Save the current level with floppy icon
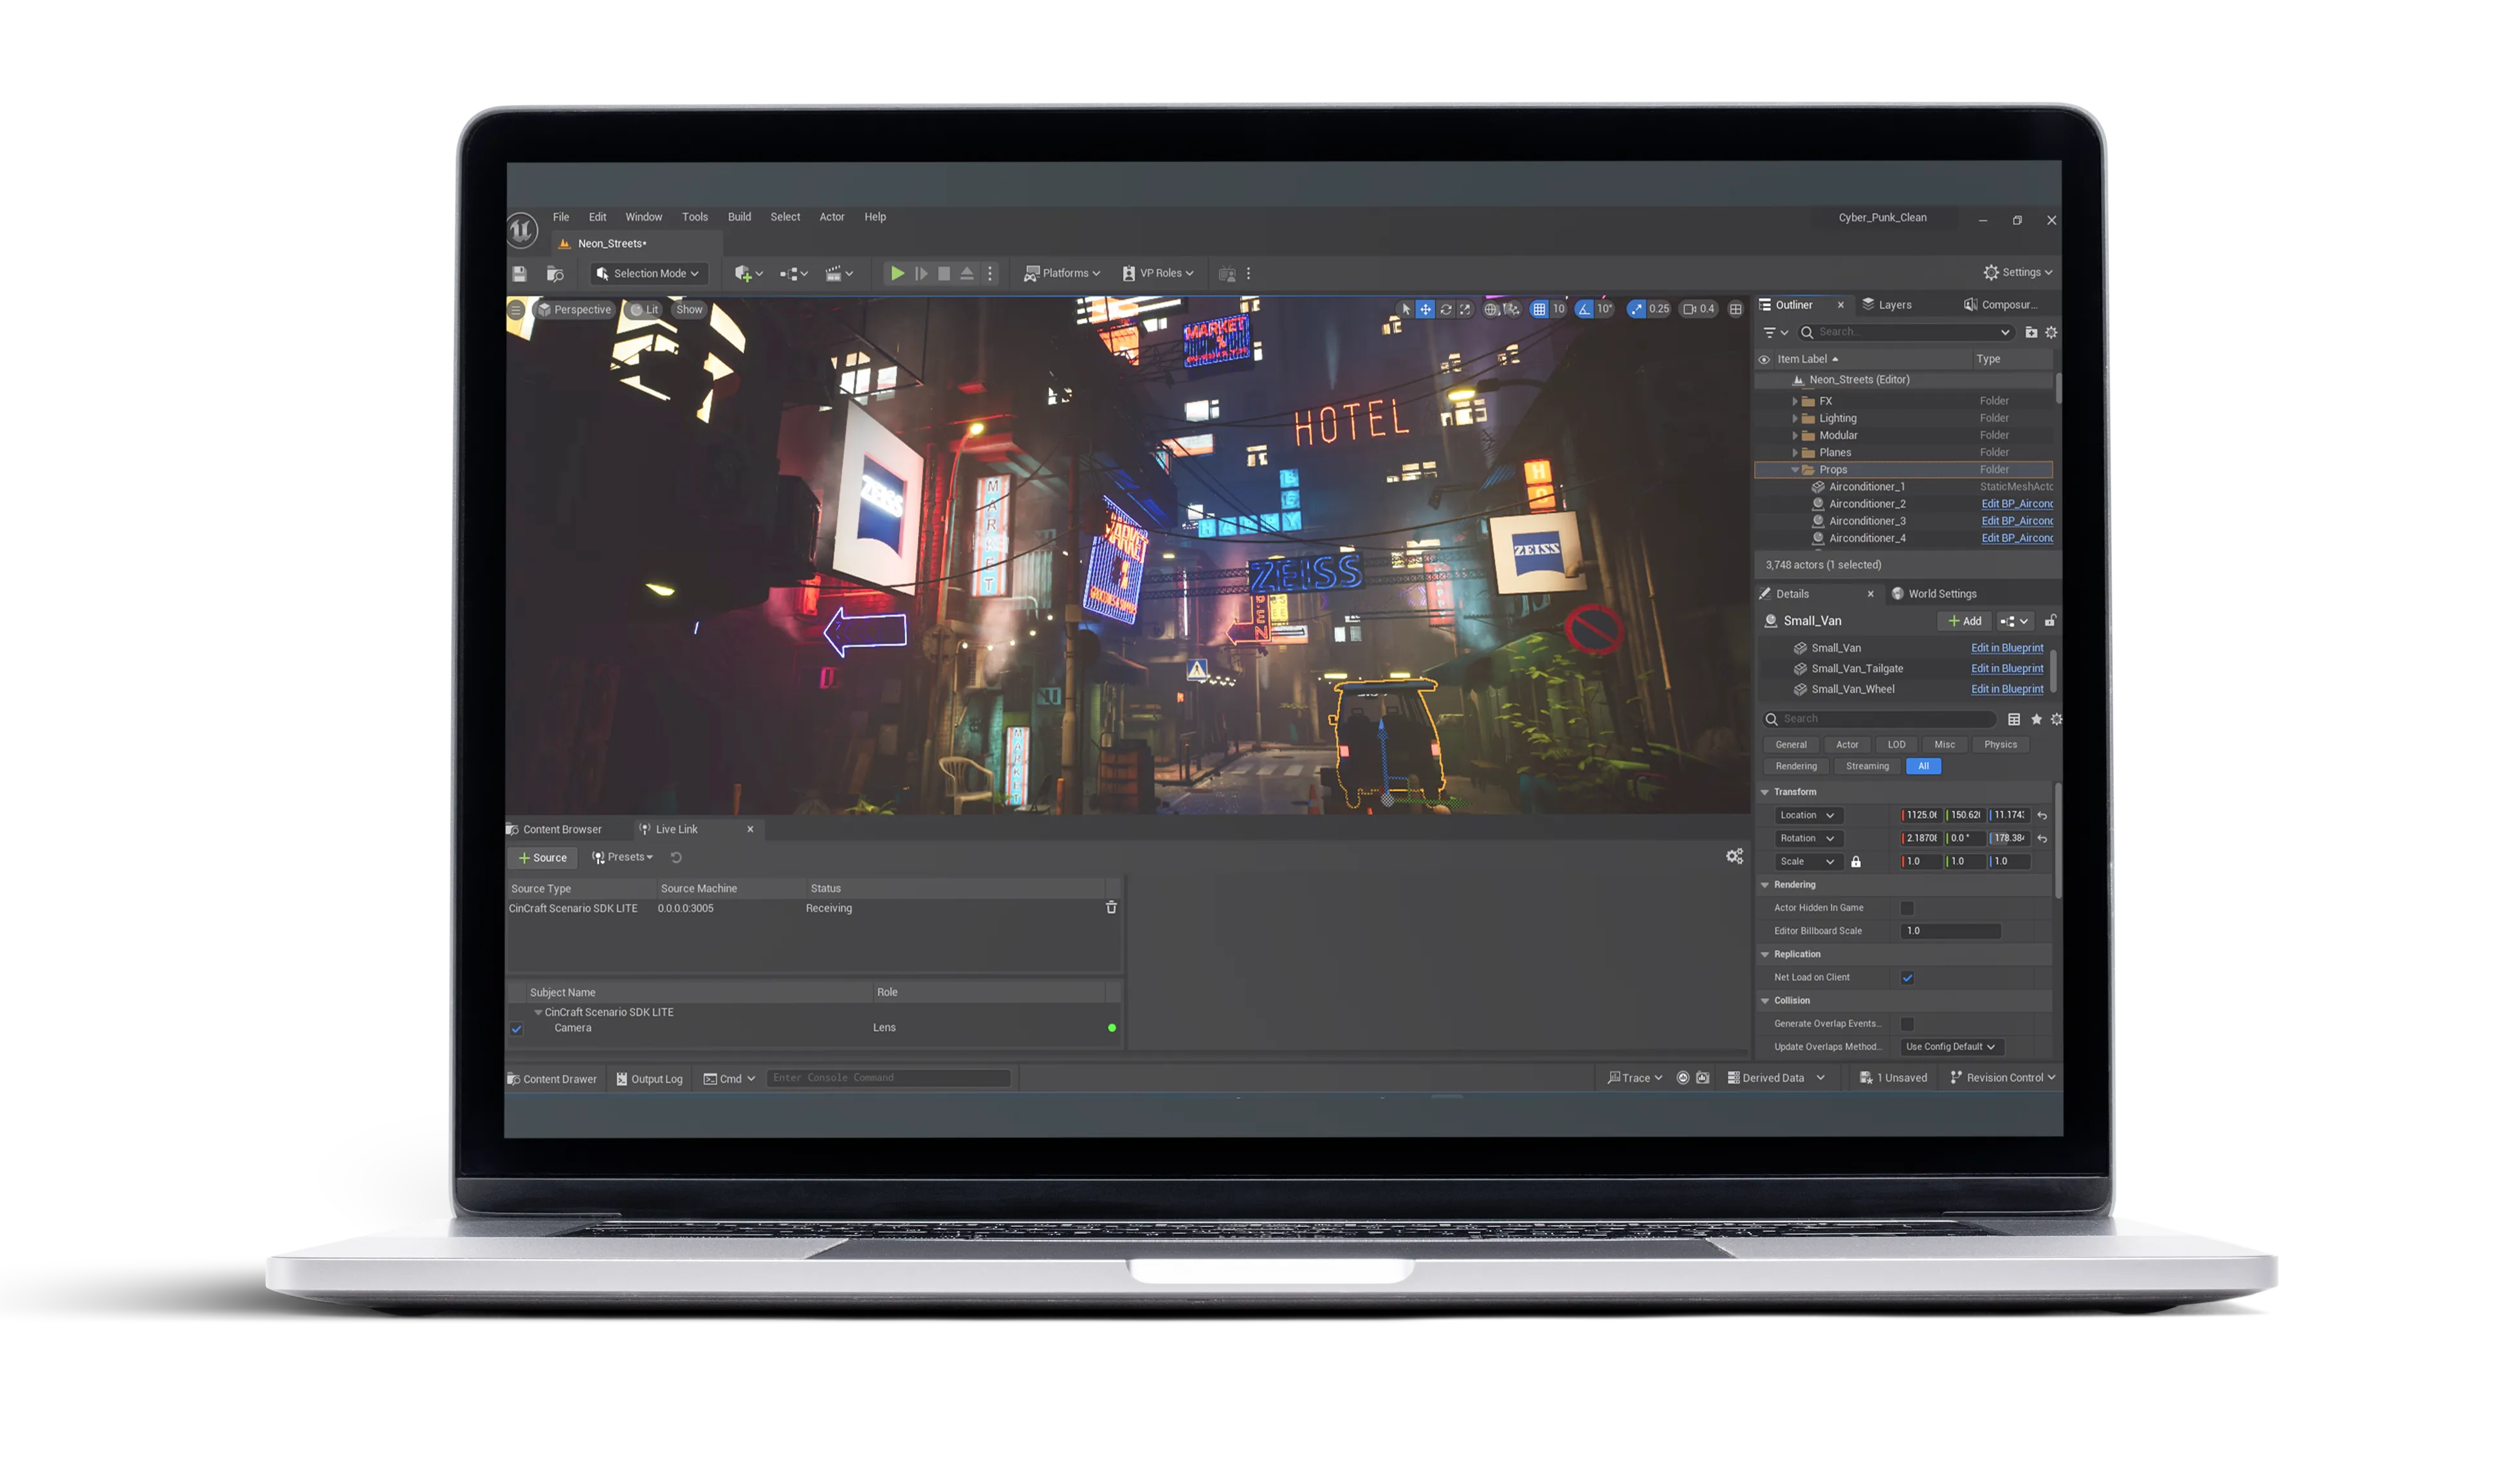Viewport: 2512px width, 1484px height. (519, 273)
